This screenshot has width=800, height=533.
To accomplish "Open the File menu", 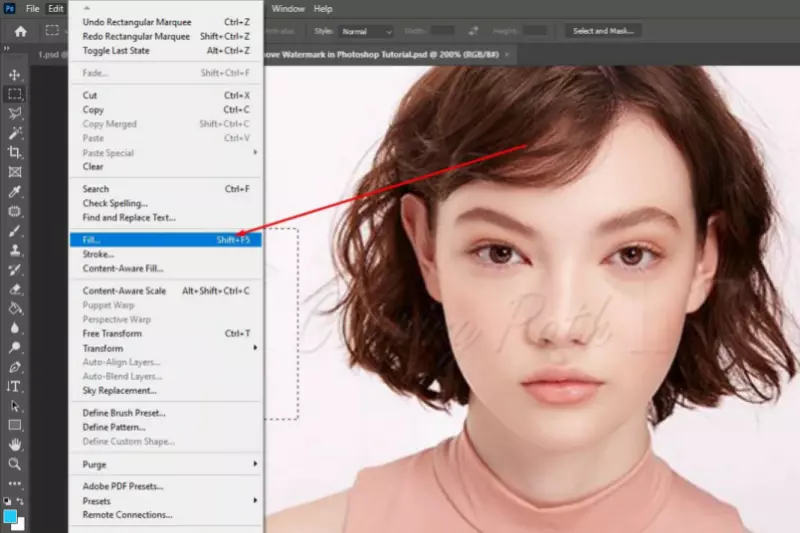I will coord(33,9).
